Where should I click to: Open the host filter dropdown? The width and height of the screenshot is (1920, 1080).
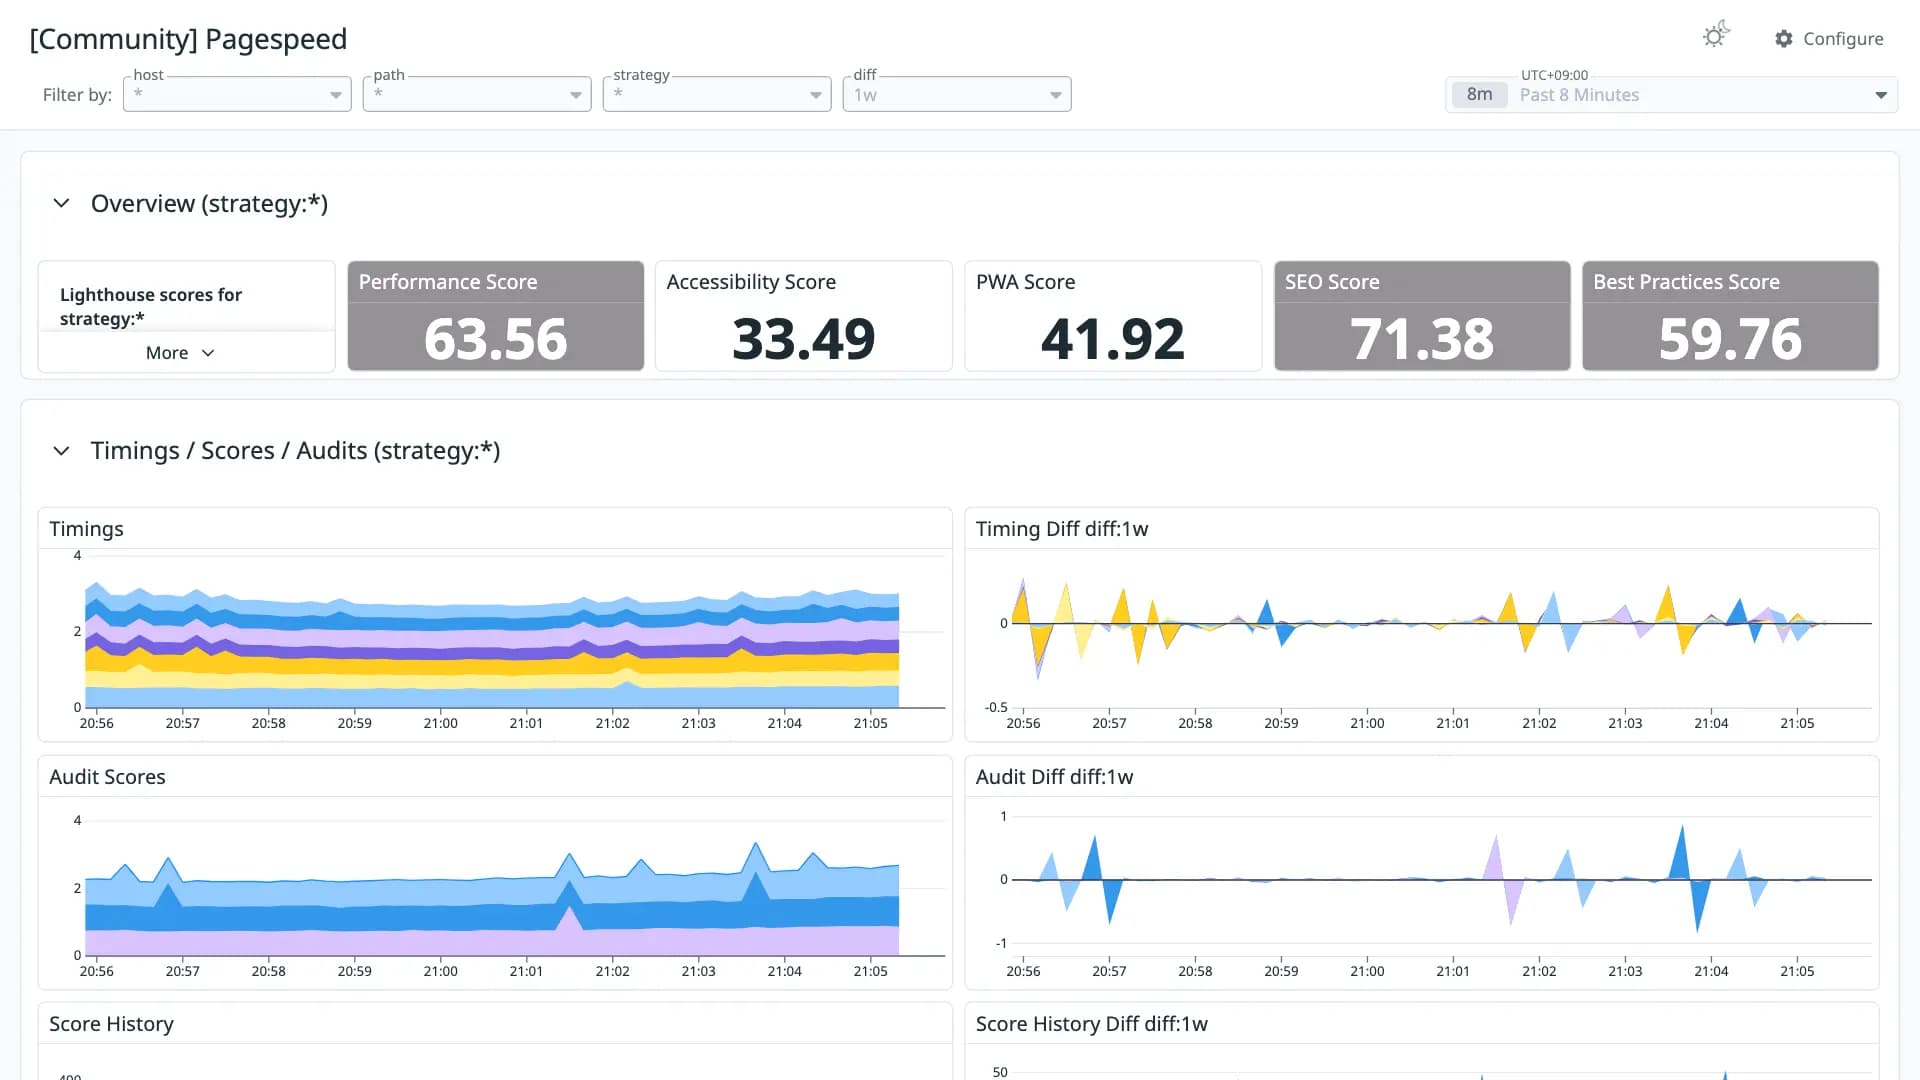[x=237, y=94]
